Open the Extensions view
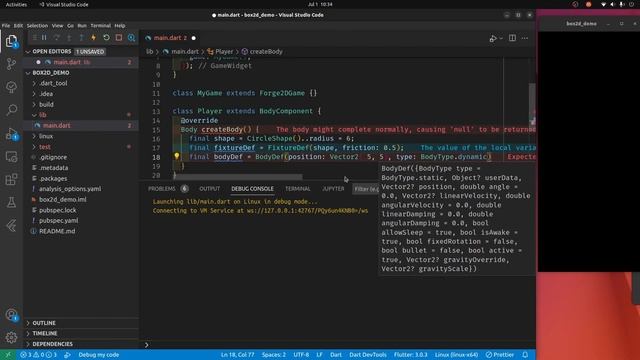This screenshot has height=360, width=640. click(11, 180)
